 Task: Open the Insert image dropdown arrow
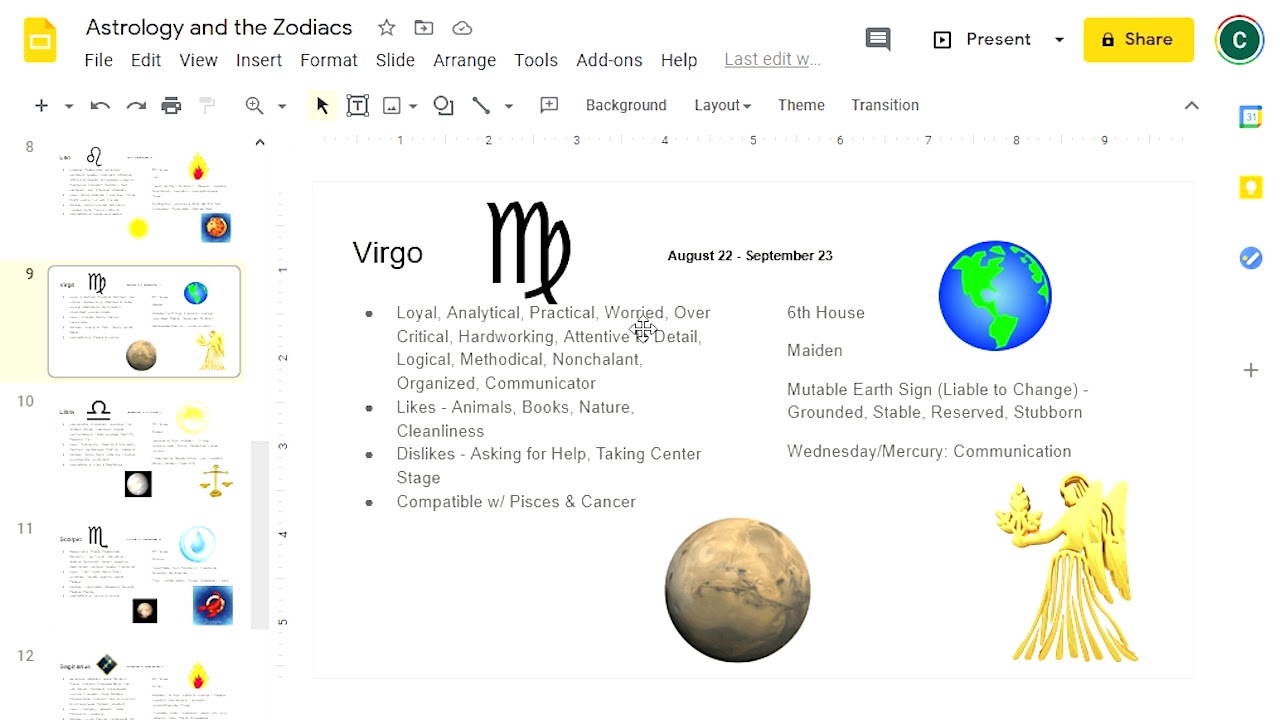point(413,105)
